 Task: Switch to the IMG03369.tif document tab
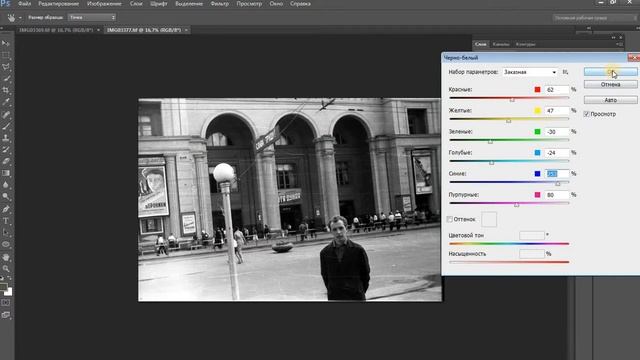pos(56,30)
